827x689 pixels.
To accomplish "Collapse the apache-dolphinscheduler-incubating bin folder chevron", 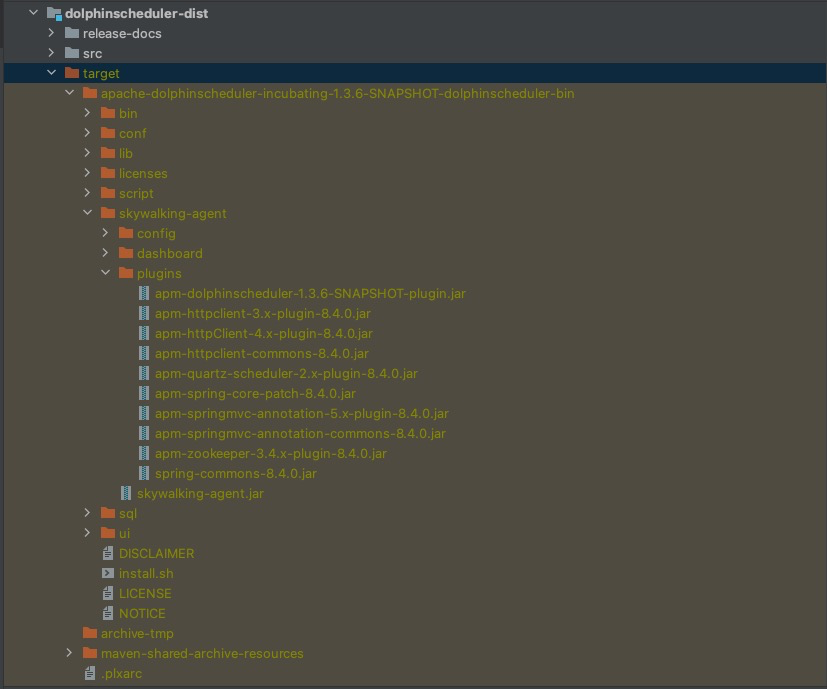I will [69, 93].
